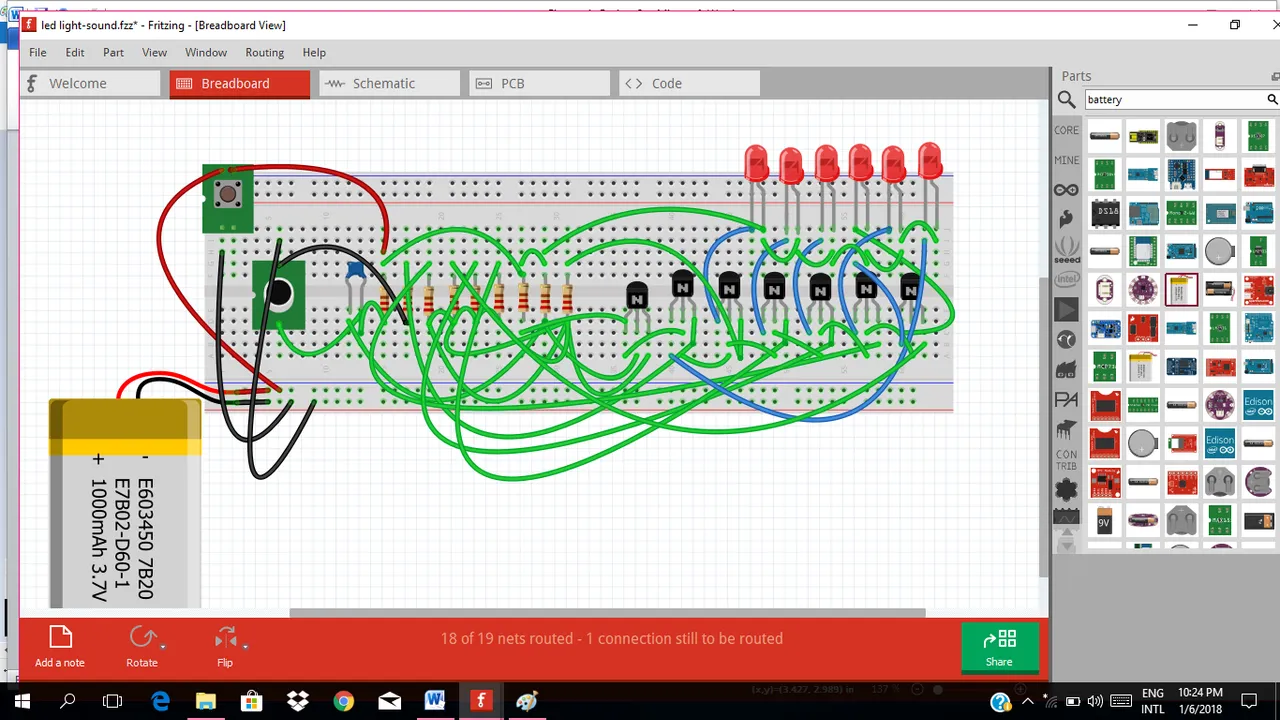Click the Rotate button
This screenshot has height=720, width=1280.
coord(141,647)
